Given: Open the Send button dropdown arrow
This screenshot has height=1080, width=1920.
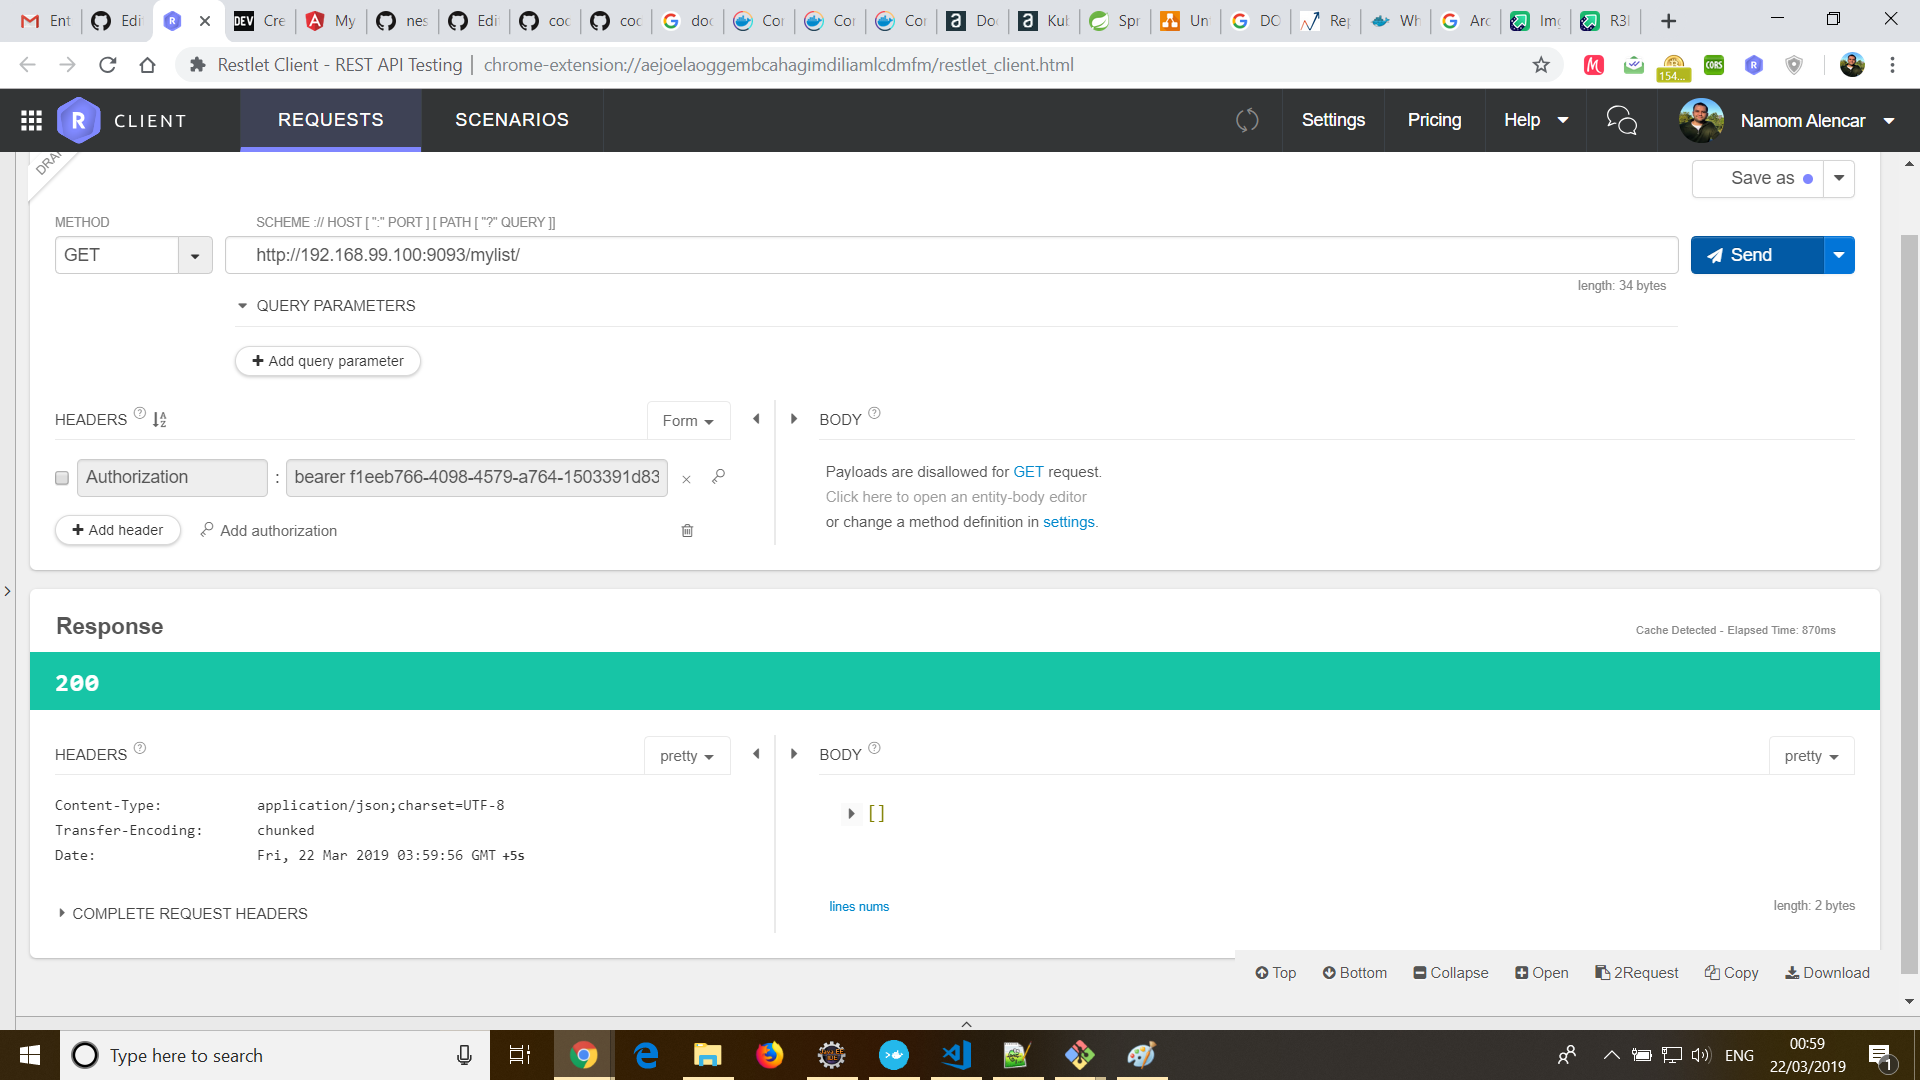Looking at the screenshot, I should click(x=1838, y=255).
